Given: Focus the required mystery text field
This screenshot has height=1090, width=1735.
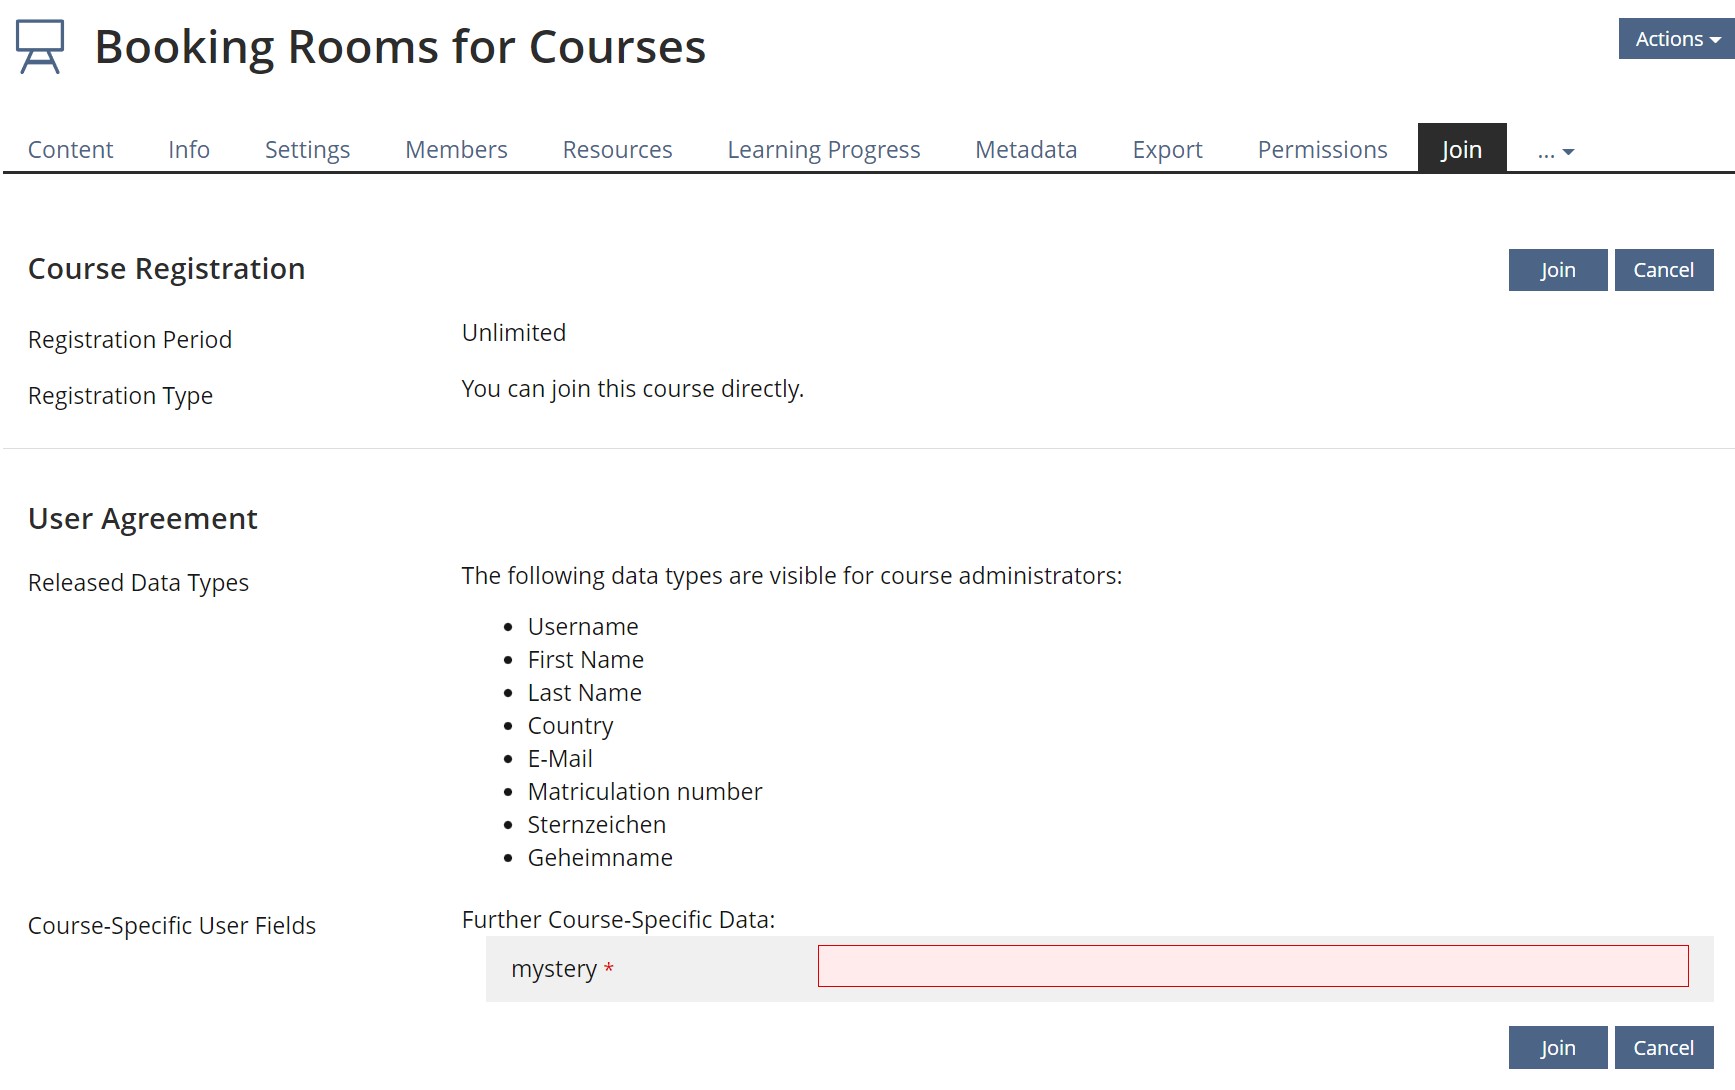Looking at the screenshot, I should click(1252, 966).
